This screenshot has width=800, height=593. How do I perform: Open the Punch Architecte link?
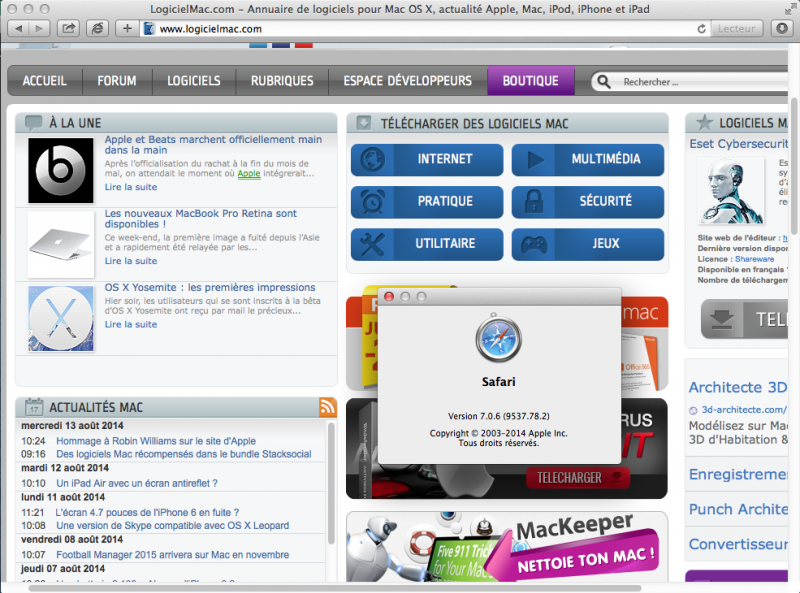point(738,509)
